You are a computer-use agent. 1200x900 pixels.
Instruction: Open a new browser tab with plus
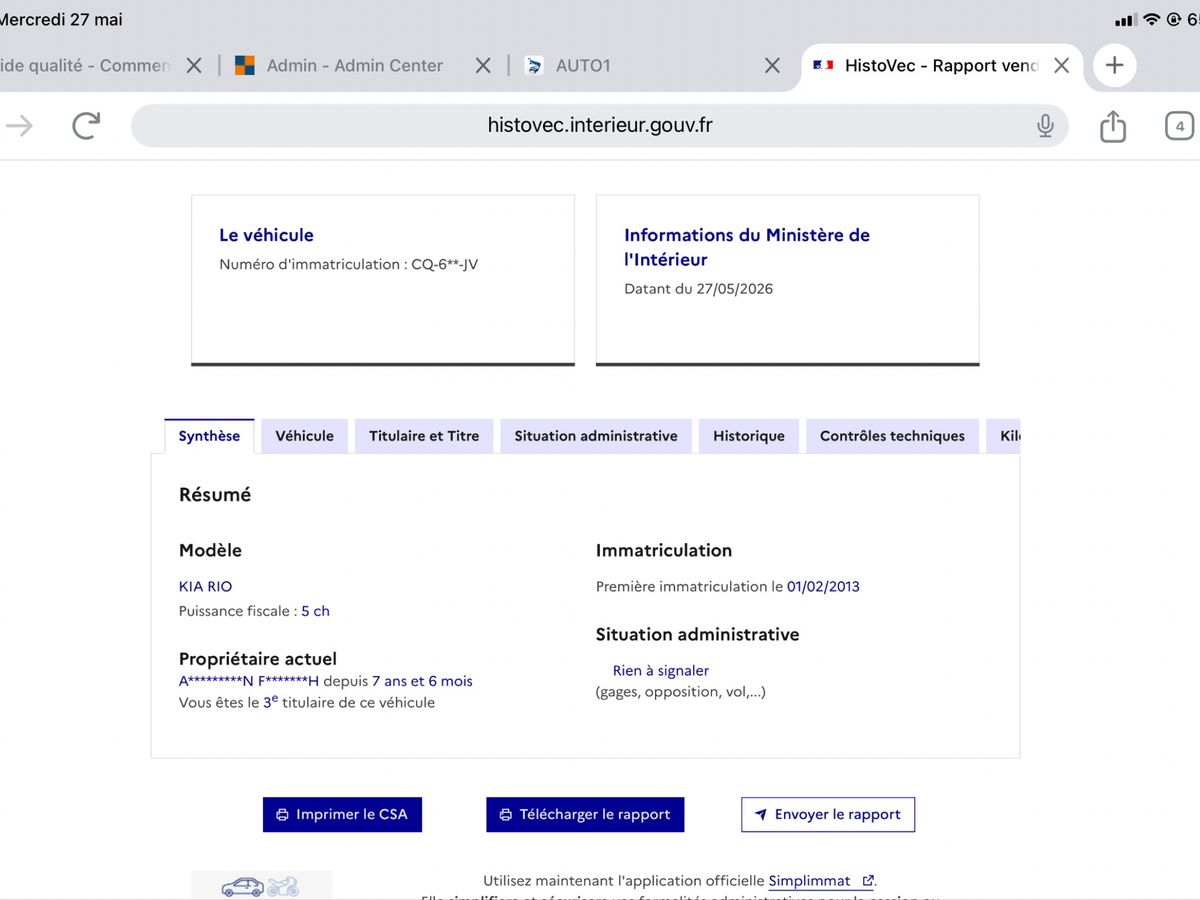tap(1114, 65)
